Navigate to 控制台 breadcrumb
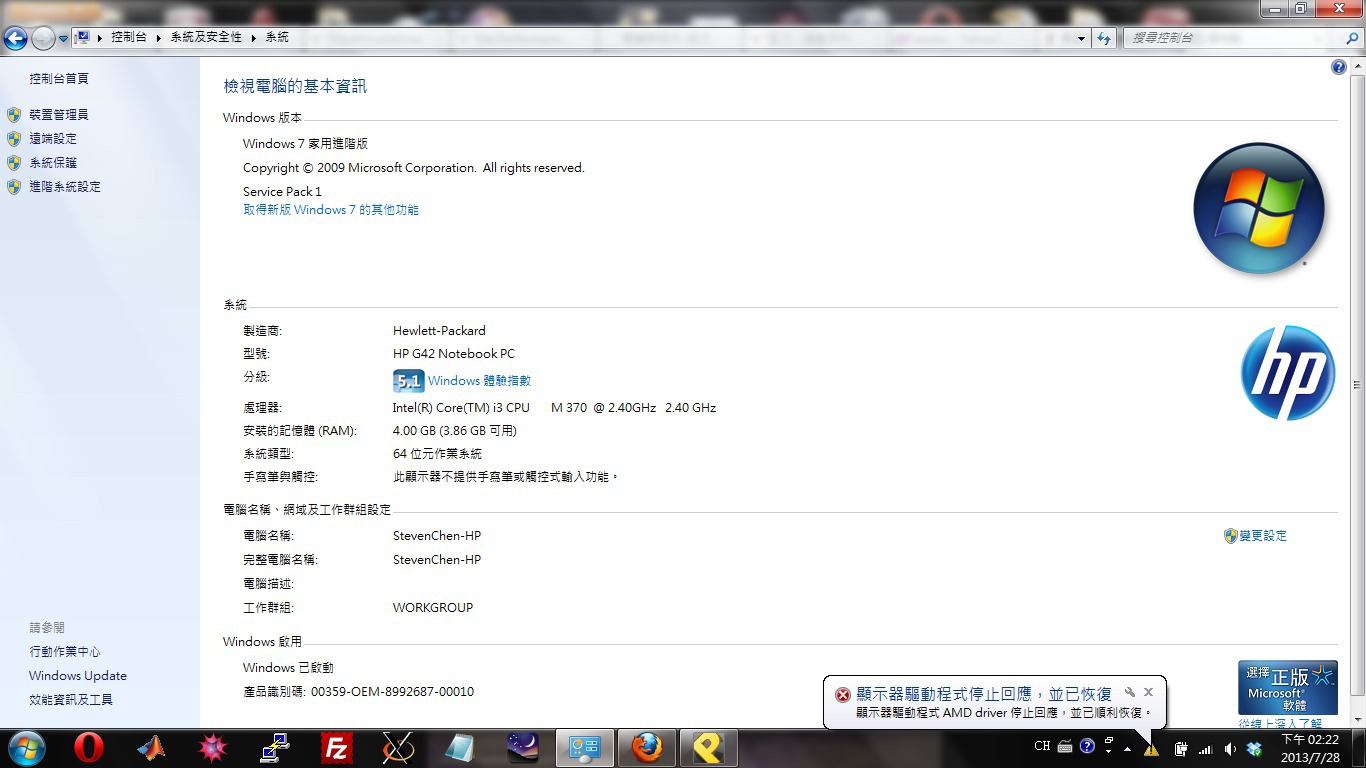 [129, 37]
